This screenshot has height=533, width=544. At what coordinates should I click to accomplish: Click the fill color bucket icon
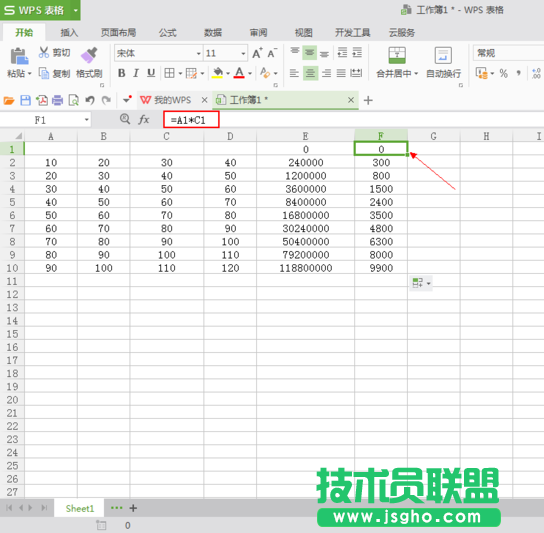[218, 73]
